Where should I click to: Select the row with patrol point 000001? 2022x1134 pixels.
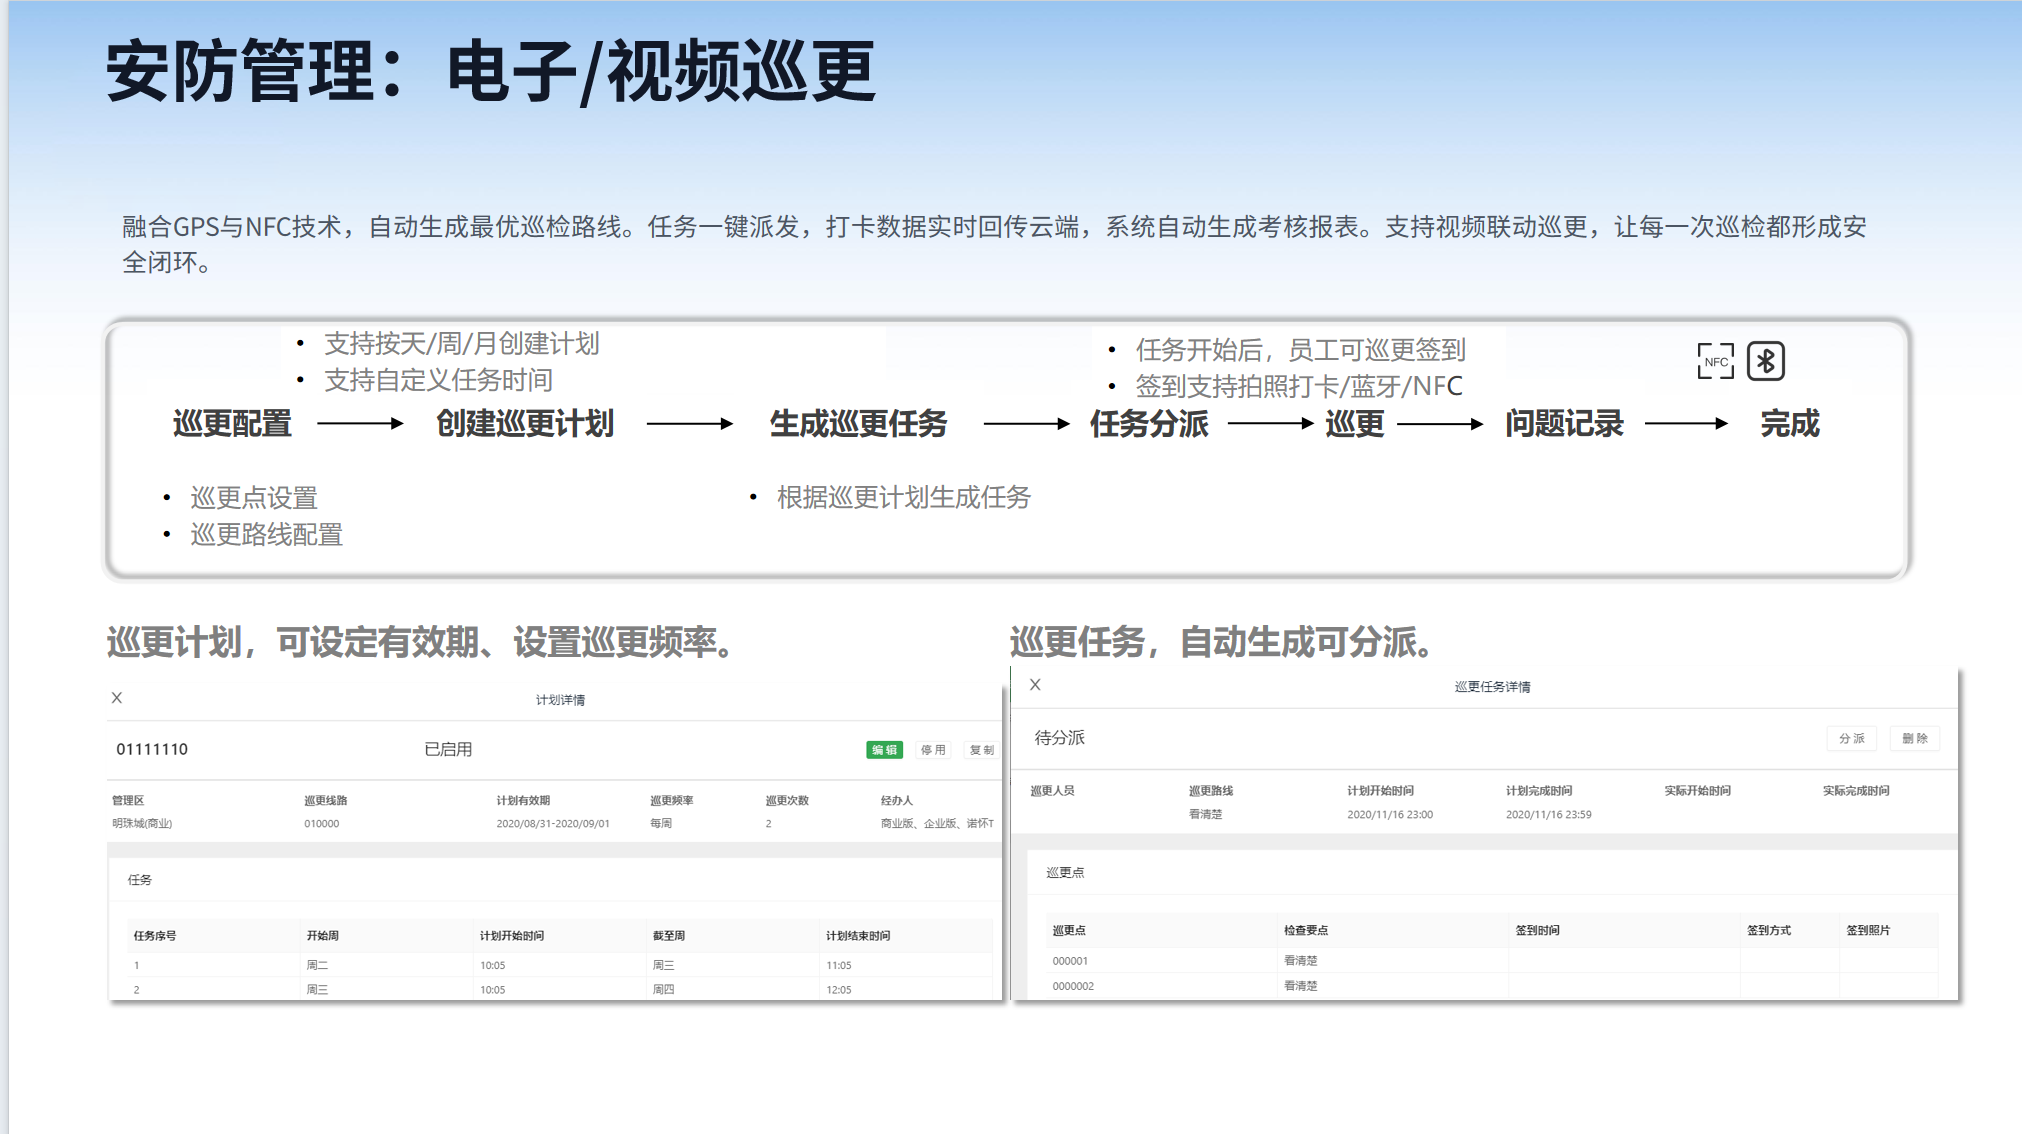coord(1492,961)
